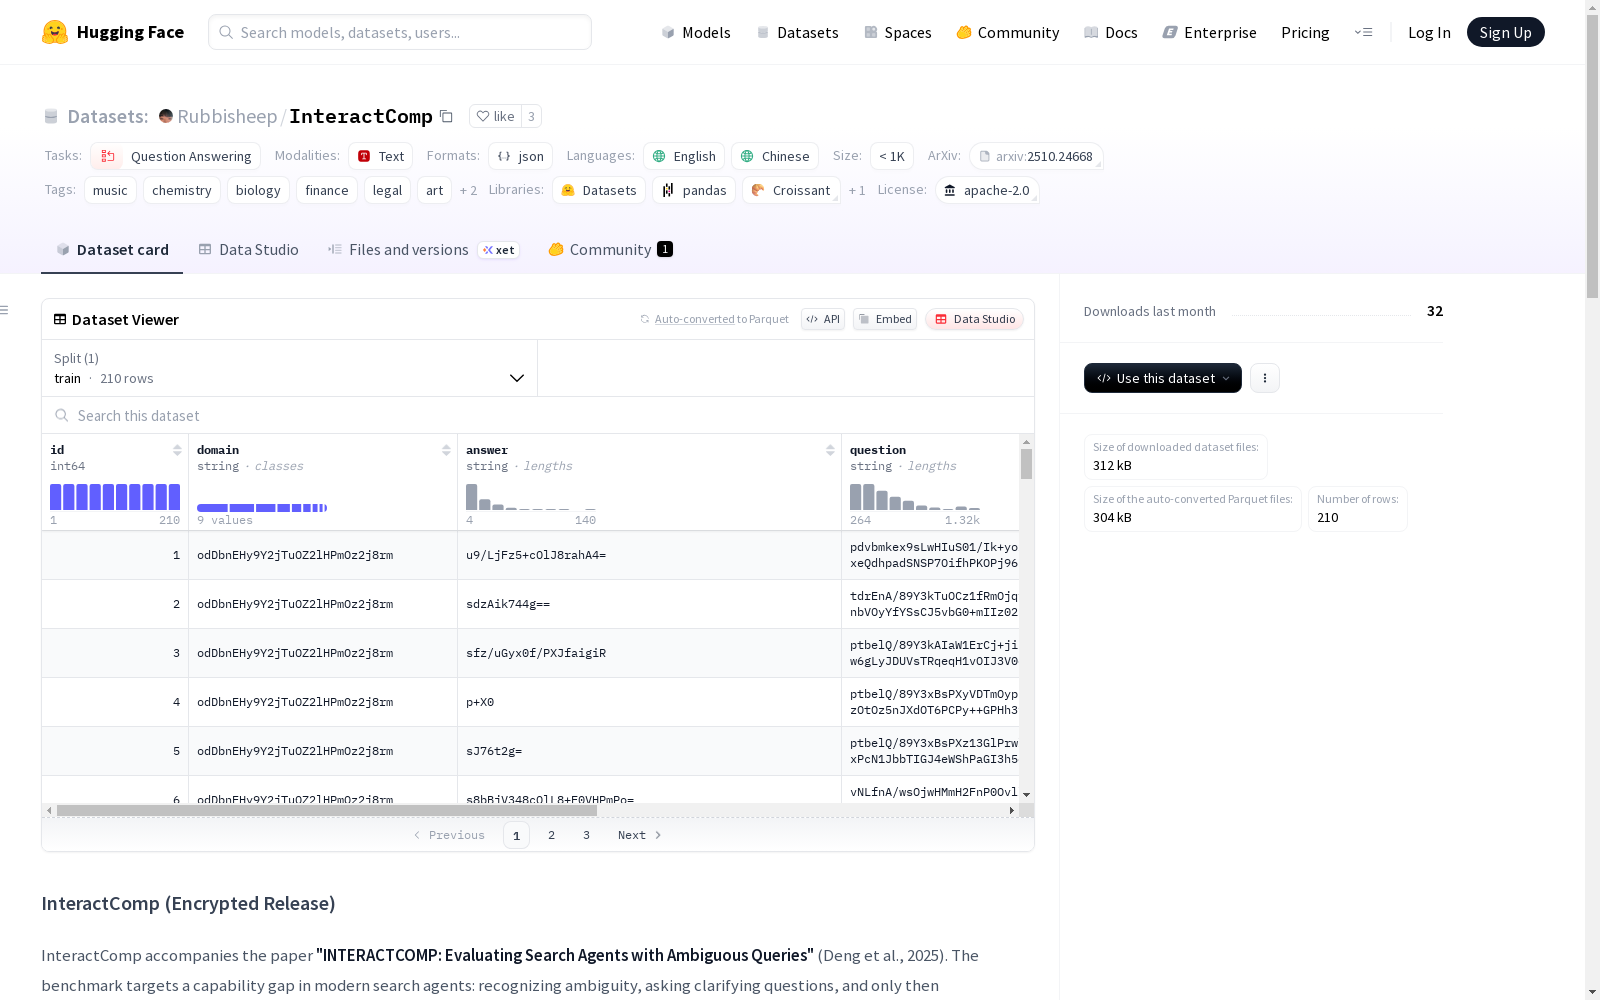Click the music tag

click(x=110, y=190)
